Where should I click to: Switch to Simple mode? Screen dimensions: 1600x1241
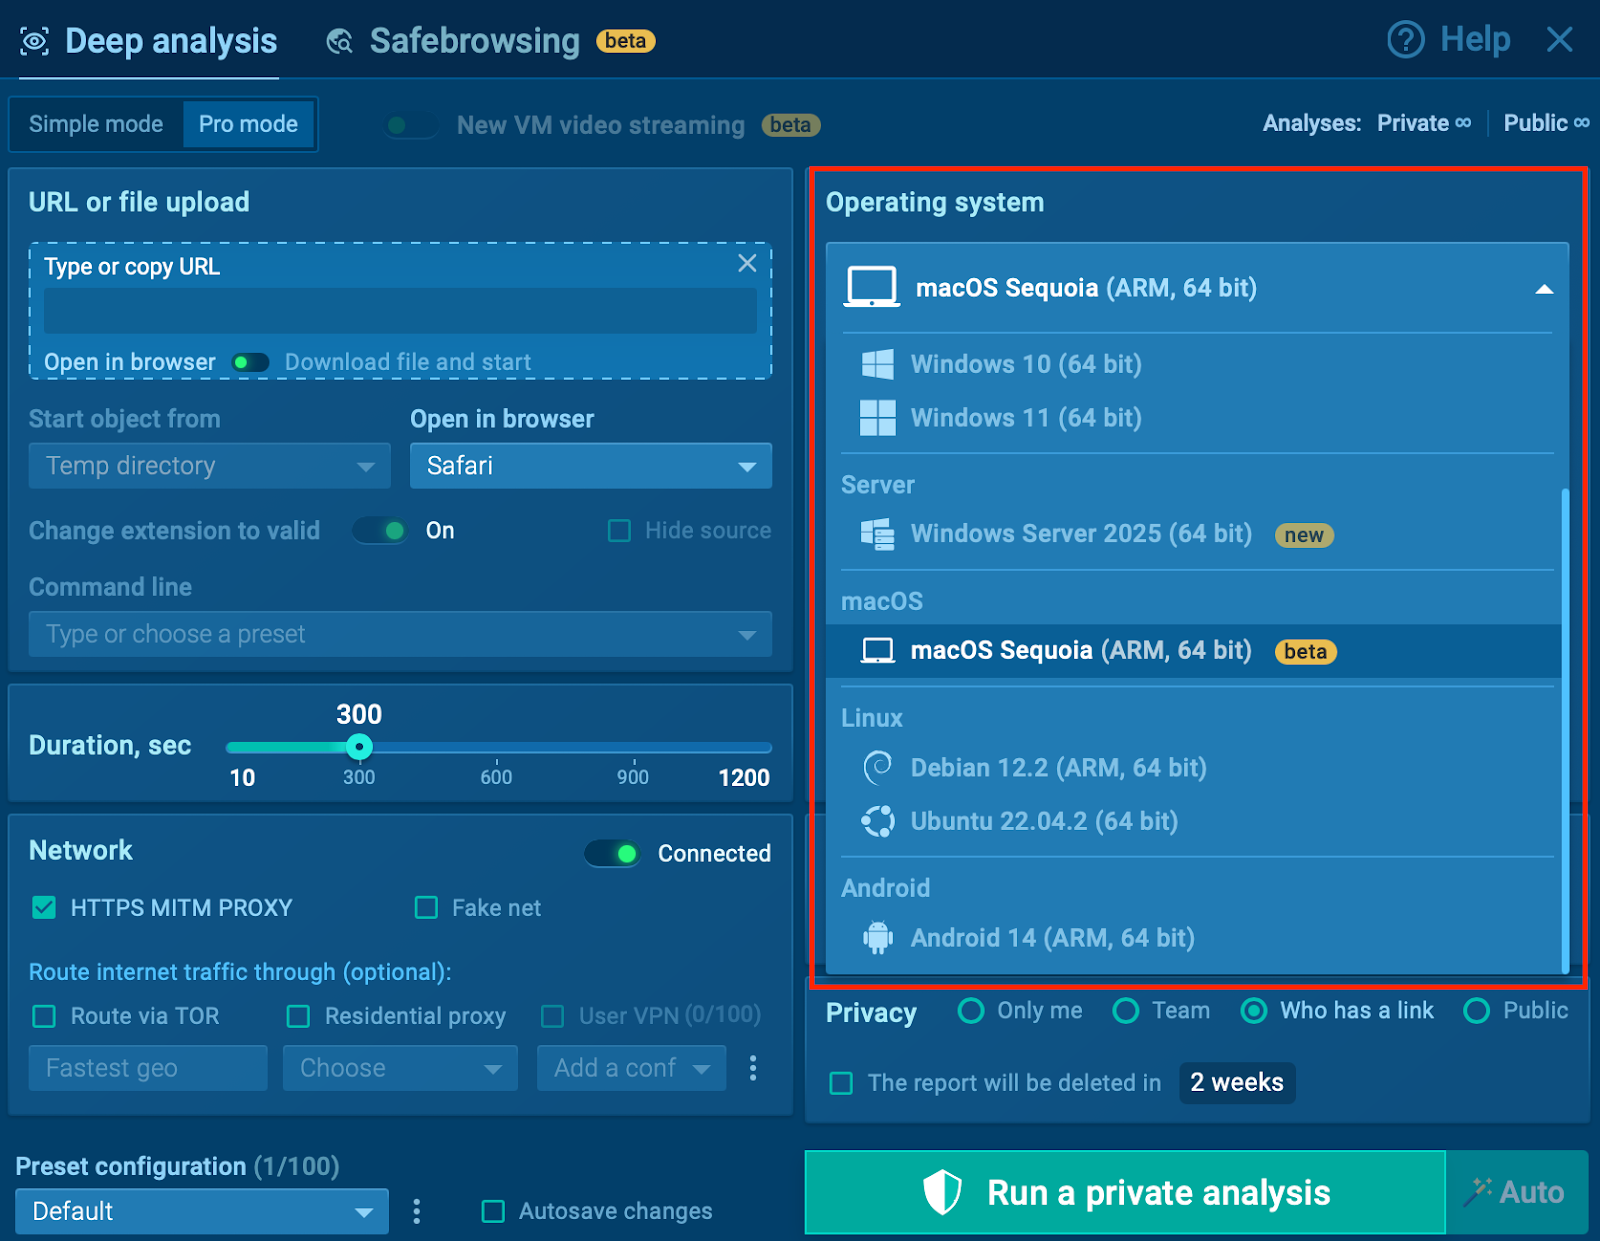click(x=96, y=124)
